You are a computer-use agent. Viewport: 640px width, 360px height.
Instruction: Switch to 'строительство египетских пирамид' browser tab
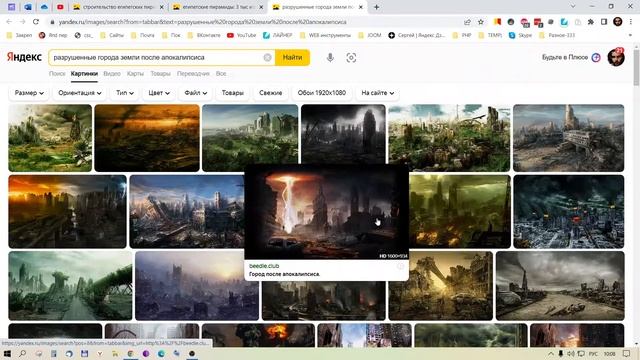click(x=118, y=7)
